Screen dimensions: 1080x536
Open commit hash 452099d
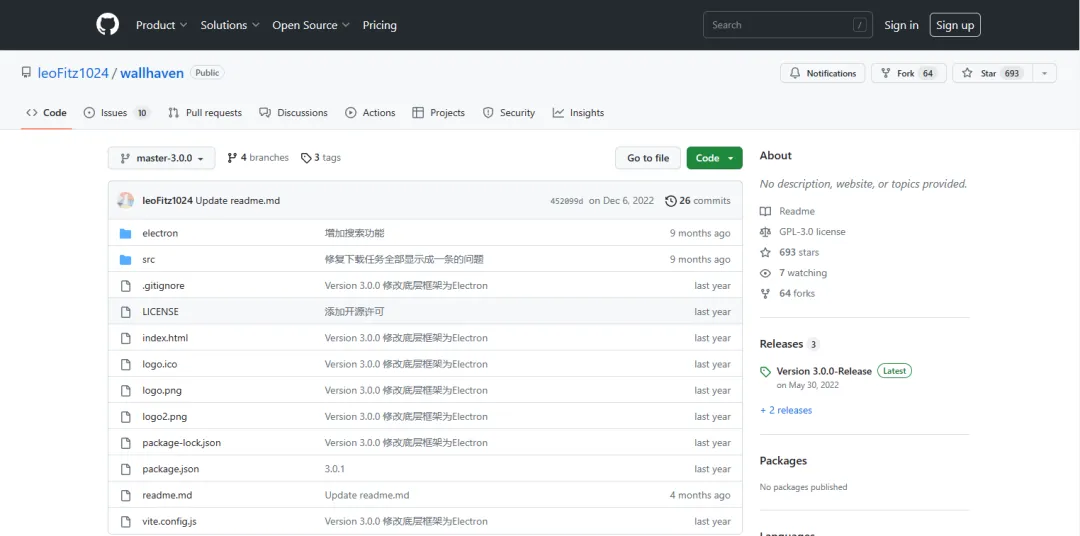coord(566,201)
